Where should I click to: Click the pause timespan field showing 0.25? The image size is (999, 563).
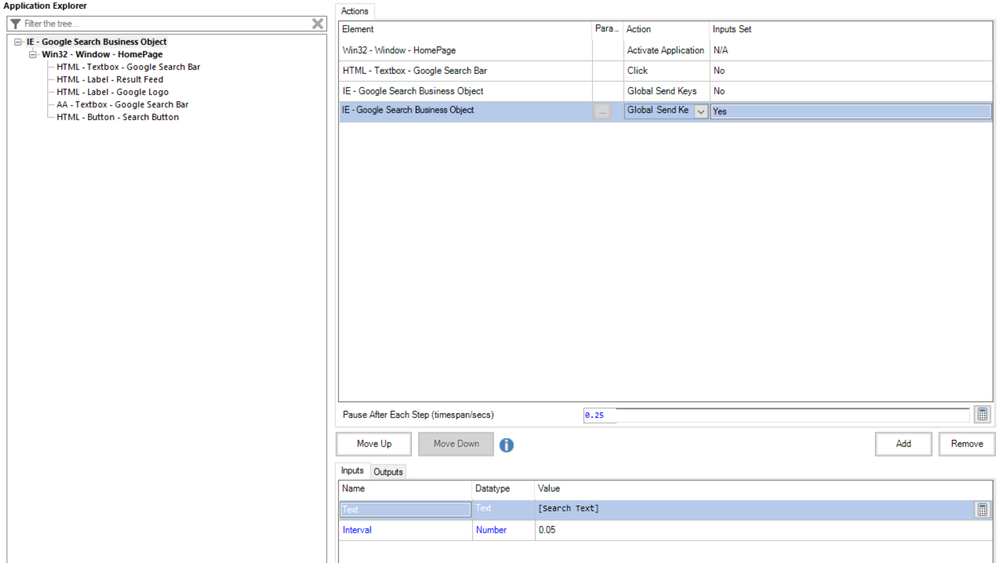pyautogui.click(x=775, y=415)
